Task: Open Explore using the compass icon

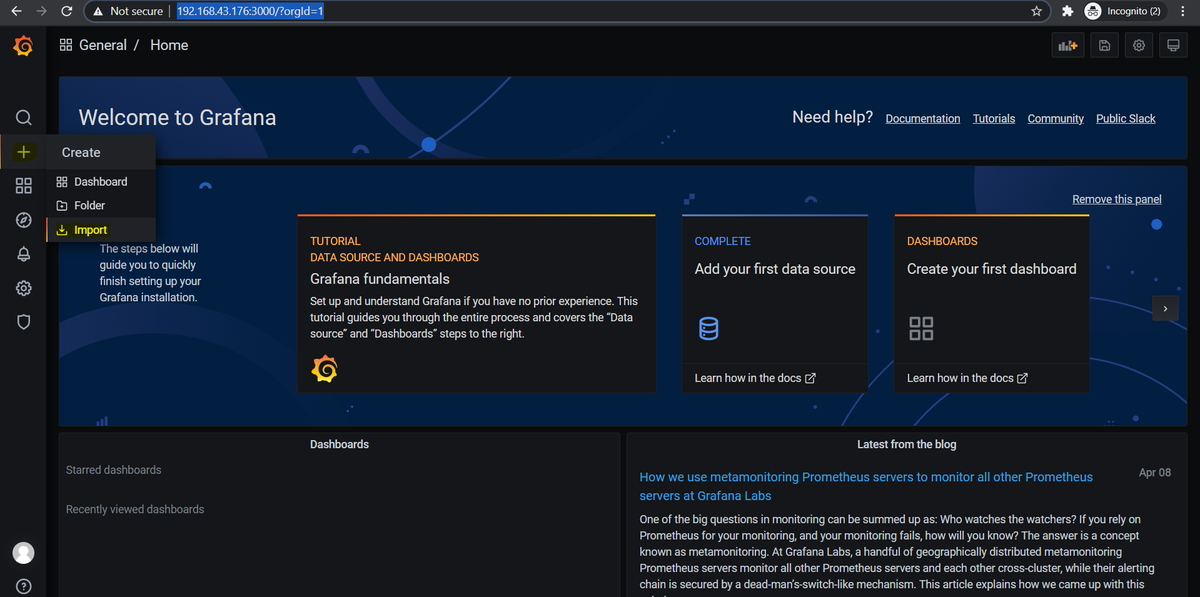Action: (23, 219)
